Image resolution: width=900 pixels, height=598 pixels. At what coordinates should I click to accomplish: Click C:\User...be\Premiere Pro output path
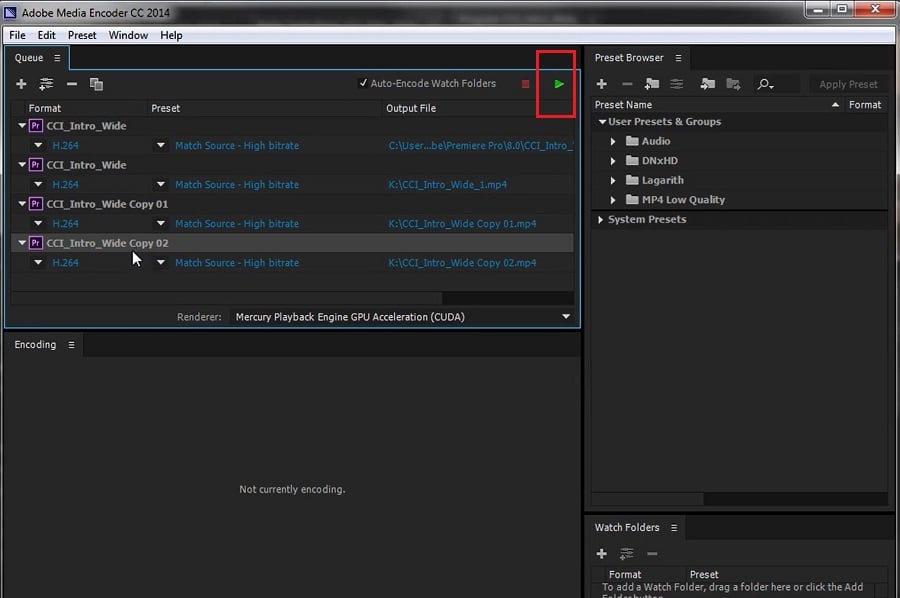[481, 146]
